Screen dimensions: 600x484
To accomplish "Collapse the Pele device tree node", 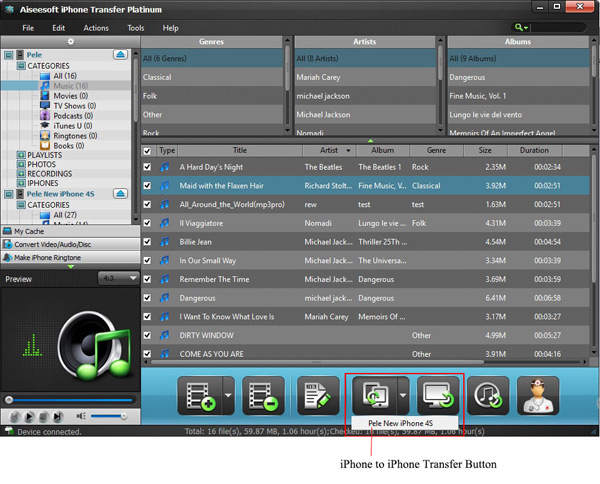I will [8, 55].
